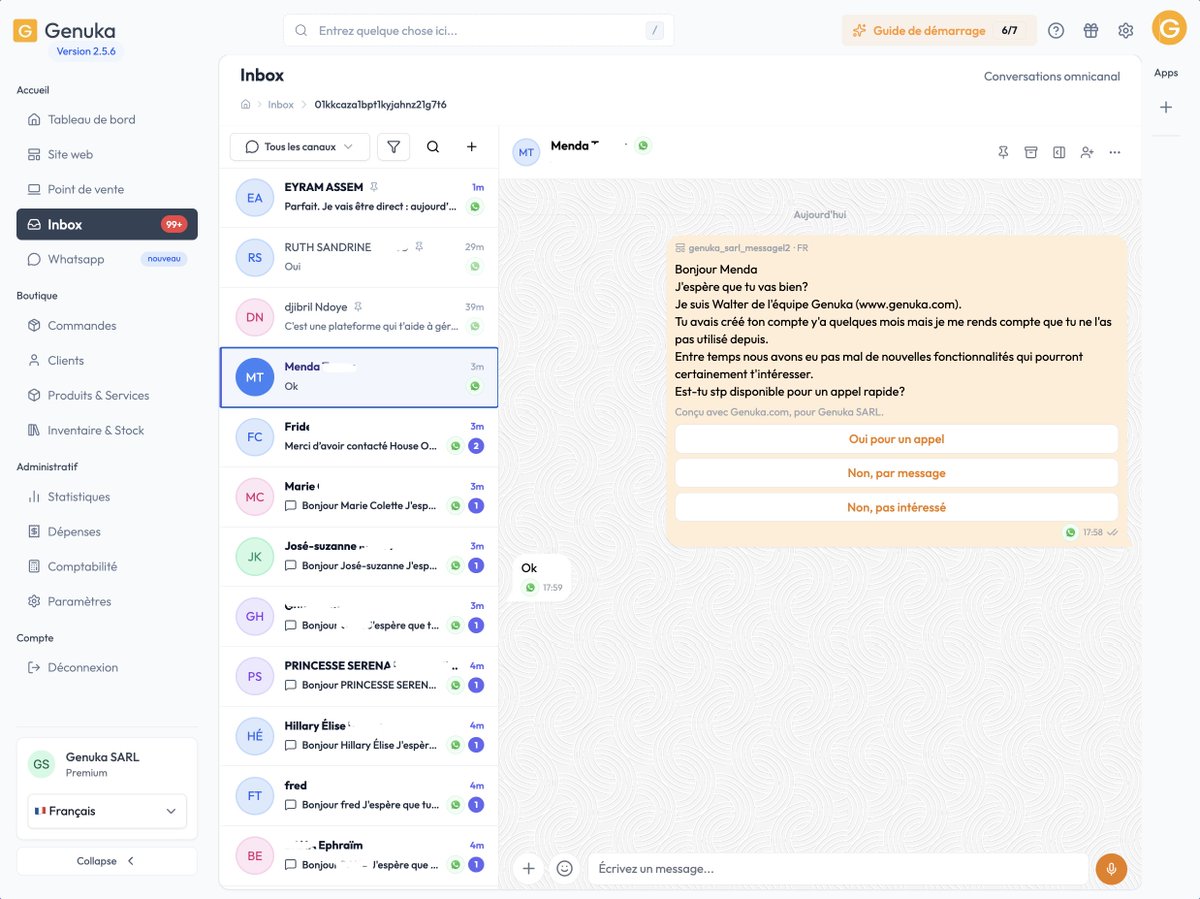Open EYRAM ASSEM conversation

pos(359,197)
